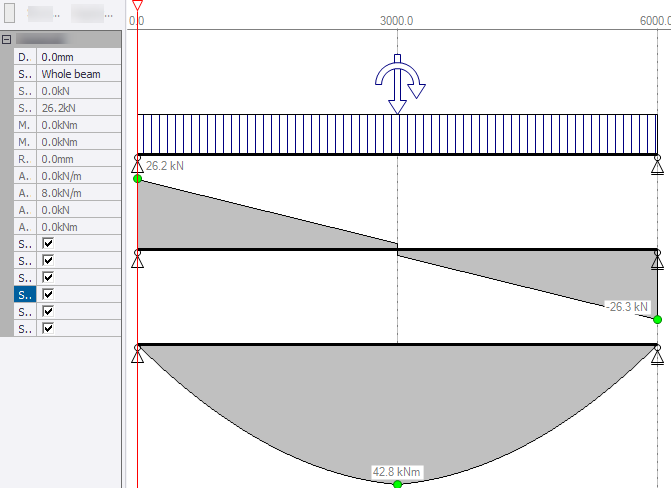Click left support symbol under the loaded beam
This screenshot has height=488, width=671.
pyautogui.click(x=137, y=163)
